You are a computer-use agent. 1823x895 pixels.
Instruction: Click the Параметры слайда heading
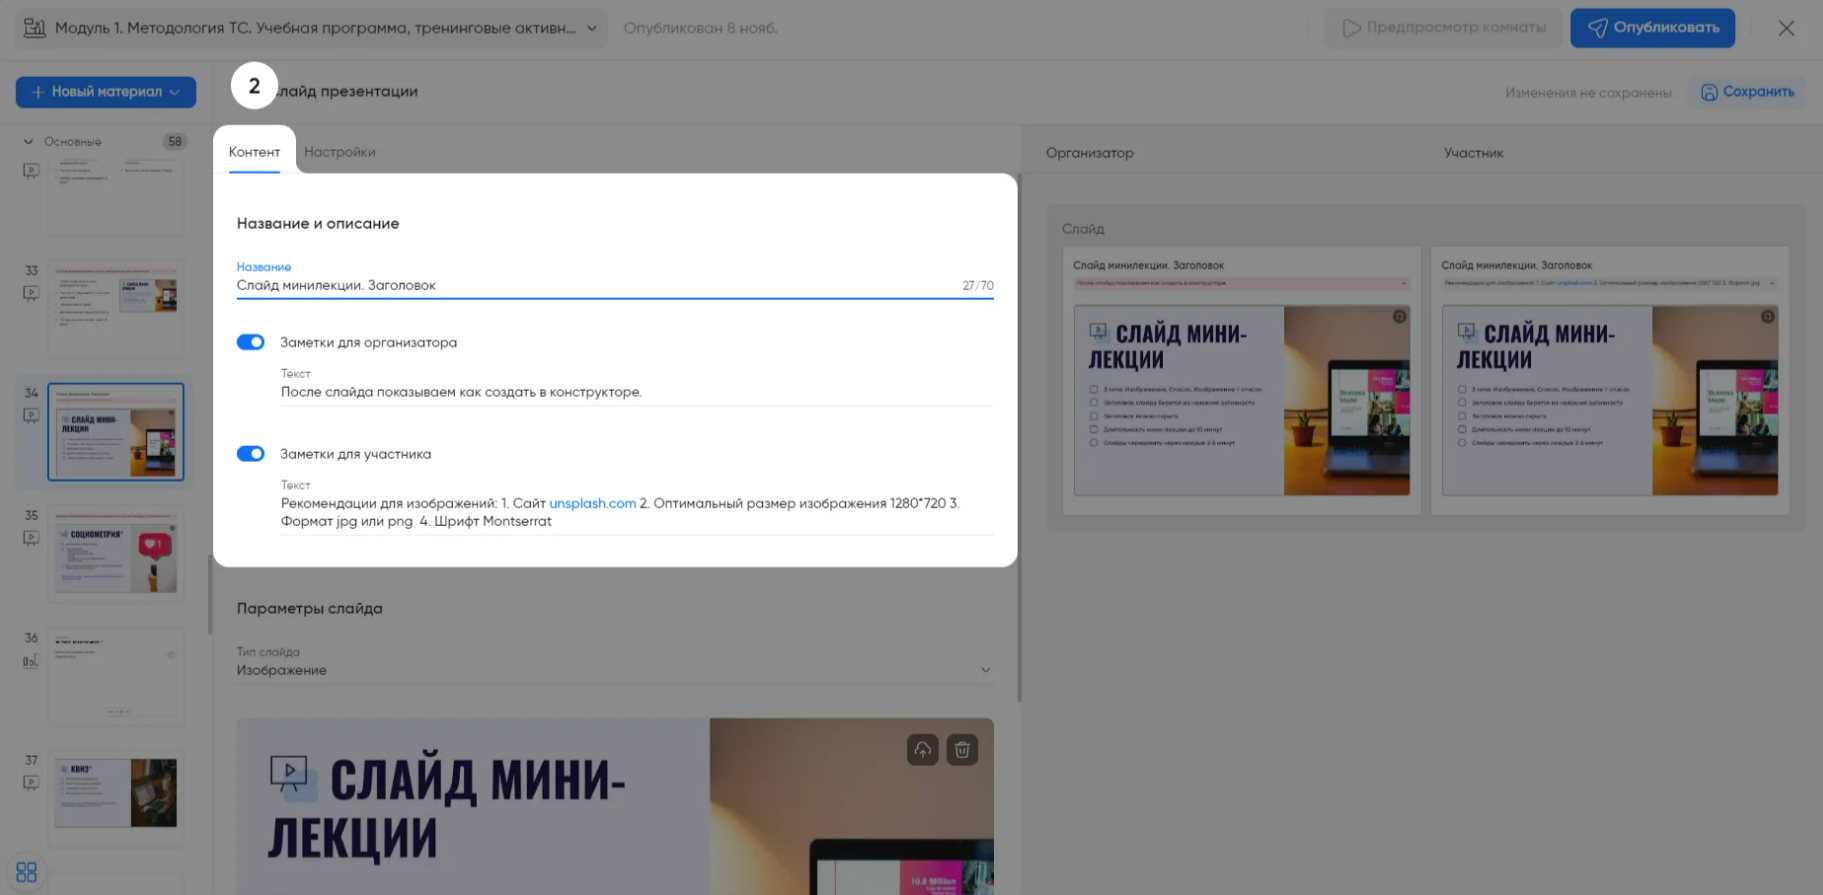pyautogui.click(x=310, y=609)
